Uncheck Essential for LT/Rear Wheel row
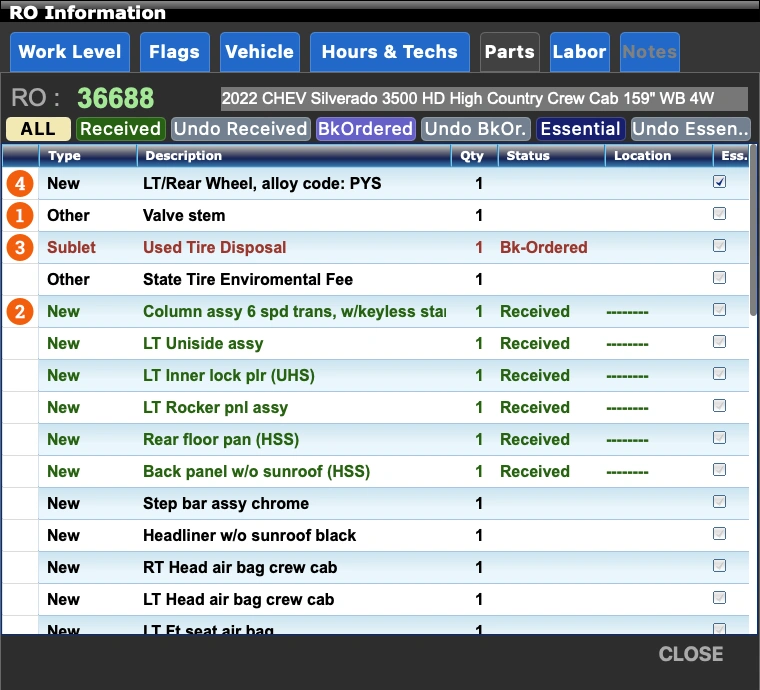 (x=719, y=183)
